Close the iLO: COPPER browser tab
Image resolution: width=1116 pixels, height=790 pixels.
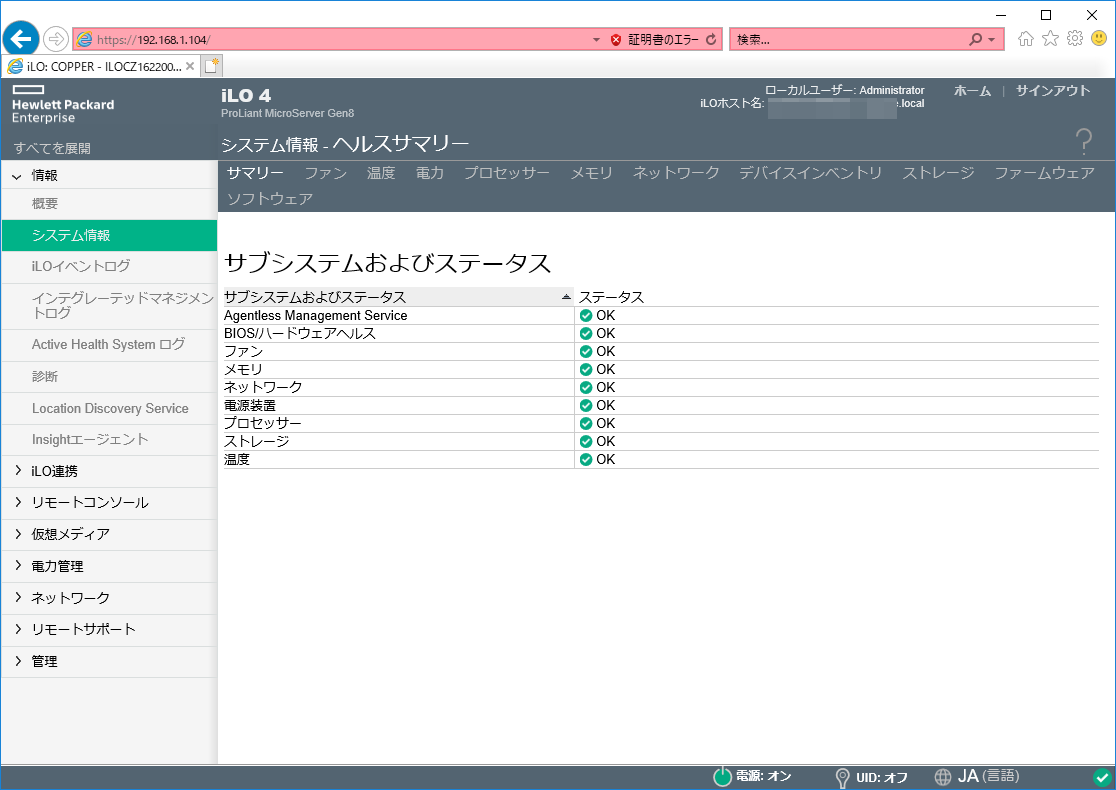click(190, 66)
